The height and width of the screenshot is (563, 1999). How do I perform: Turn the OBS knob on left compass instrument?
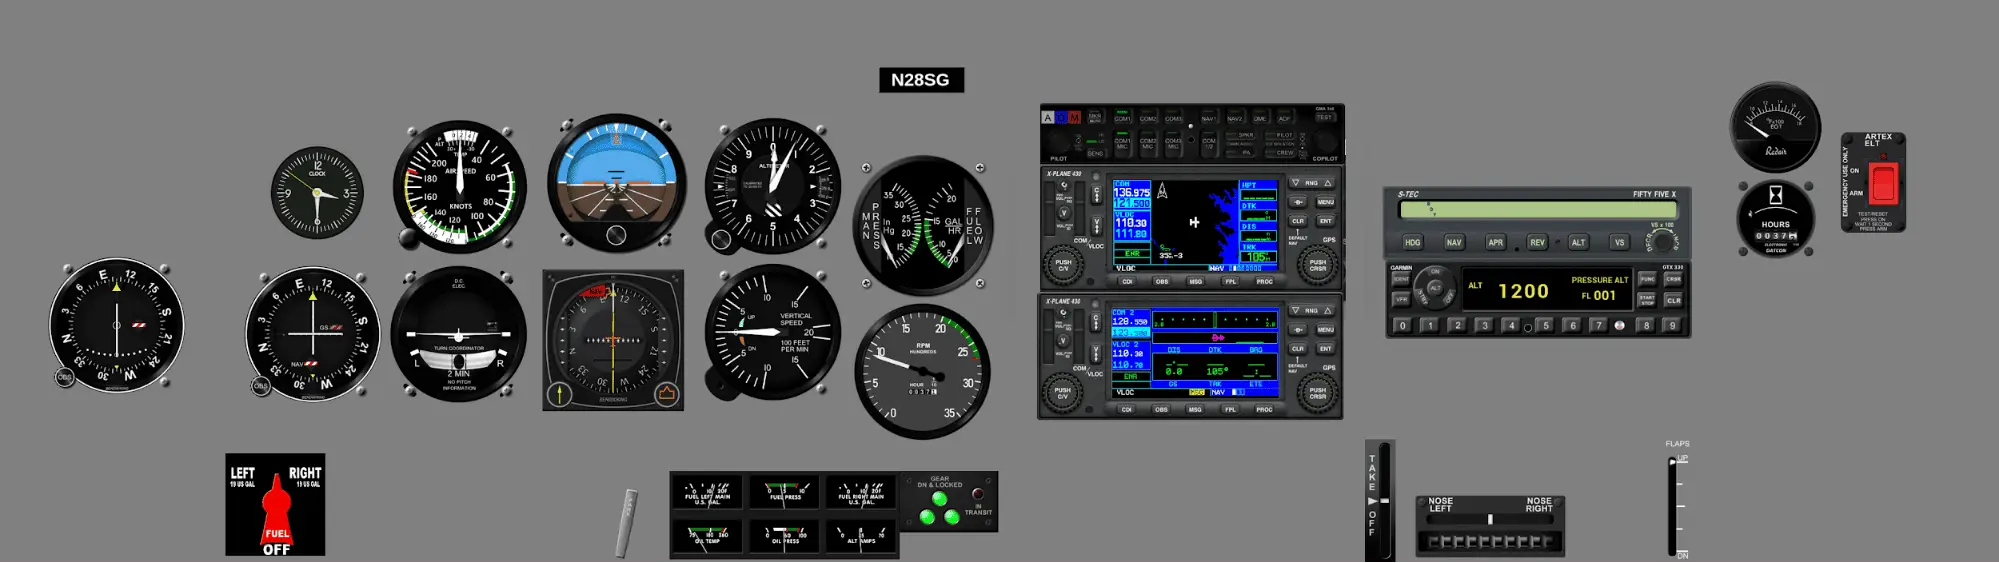point(65,377)
